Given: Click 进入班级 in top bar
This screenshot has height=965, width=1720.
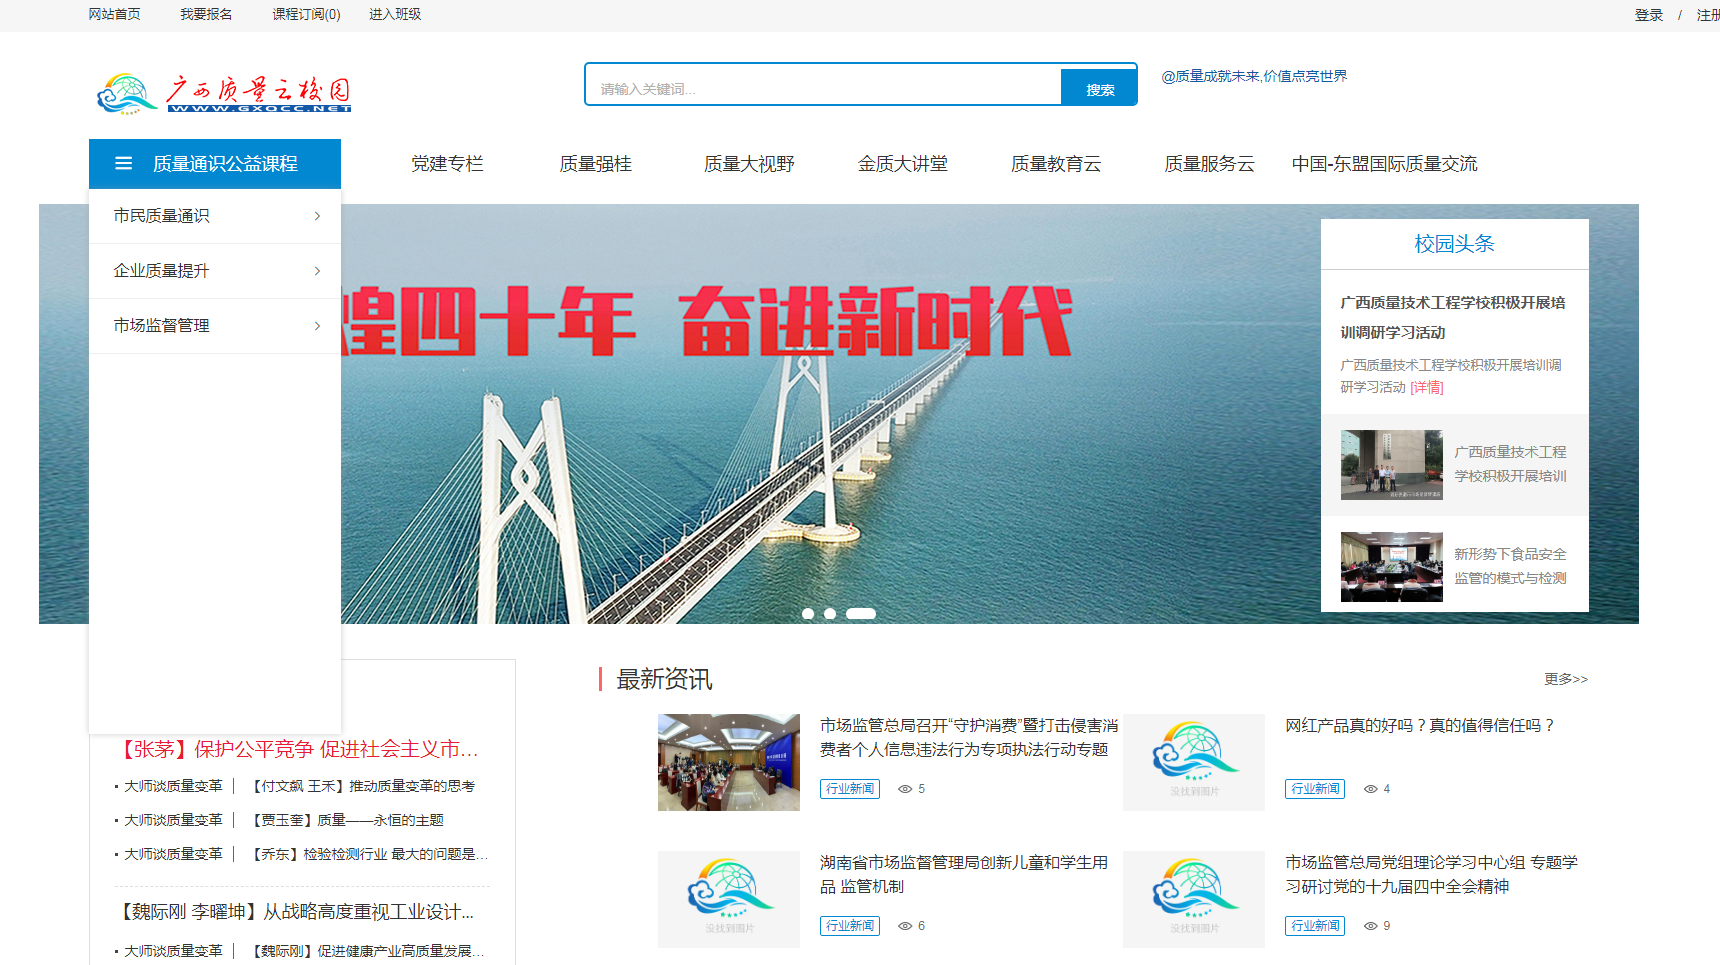Looking at the screenshot, I should pyautogui.click(x=395, y=14).
